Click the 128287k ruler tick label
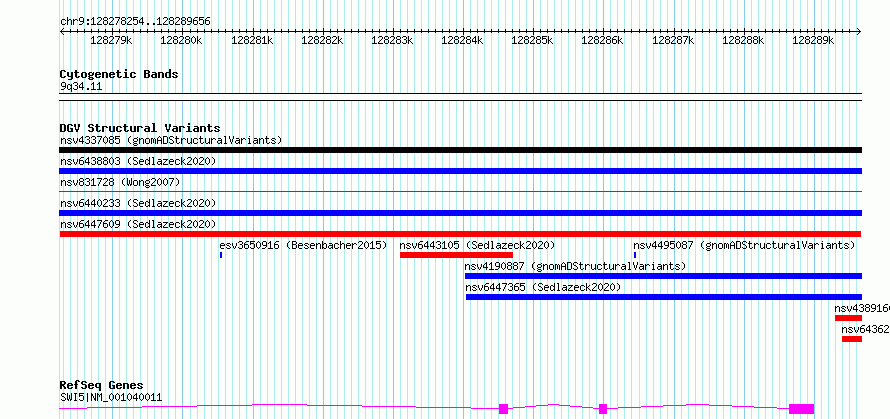 (x=673, y=40)
